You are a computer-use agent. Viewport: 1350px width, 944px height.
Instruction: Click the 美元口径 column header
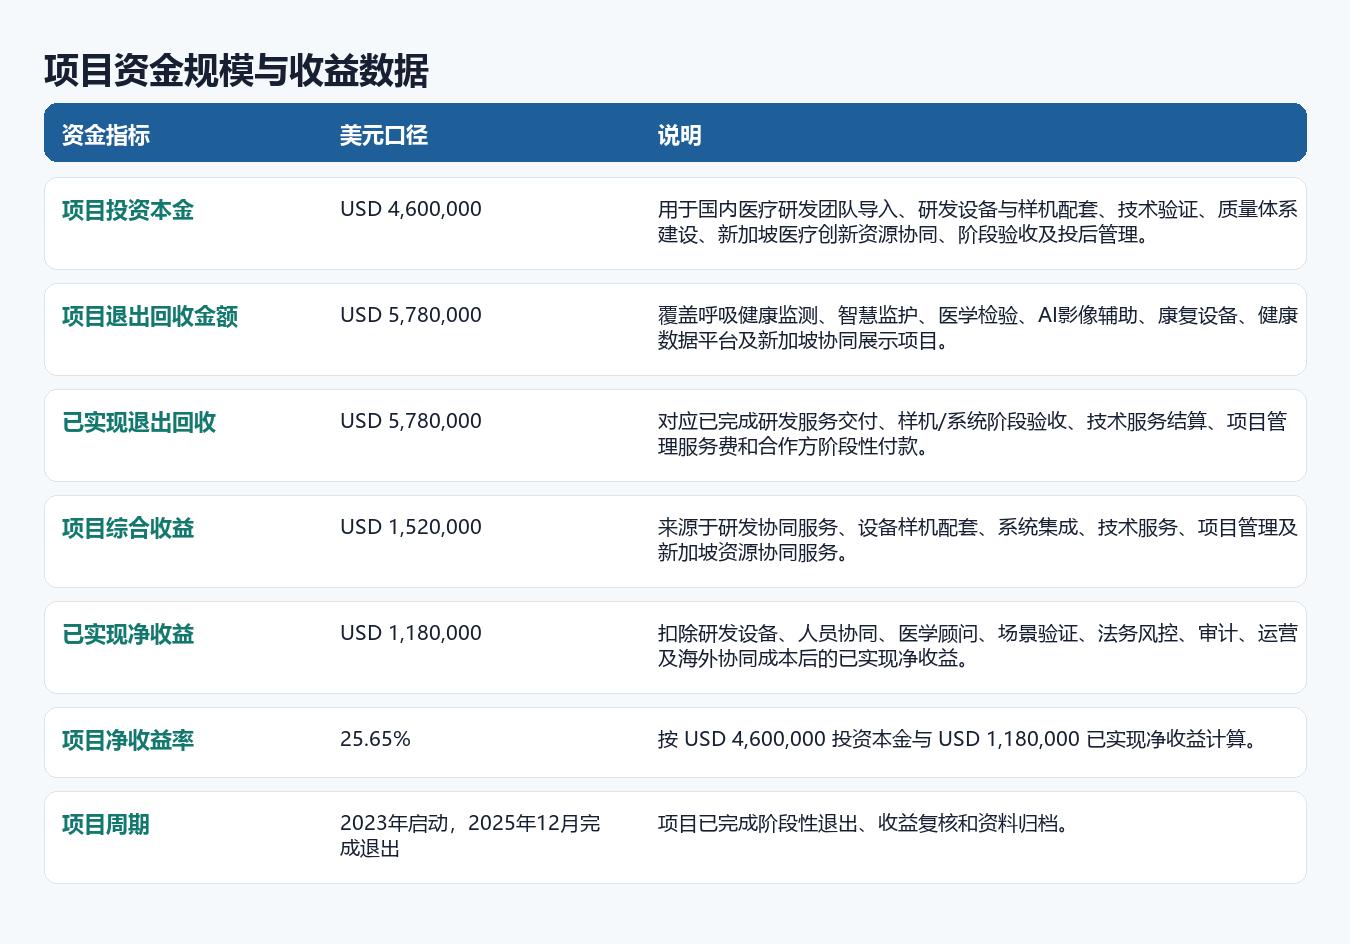click(384, 135)
